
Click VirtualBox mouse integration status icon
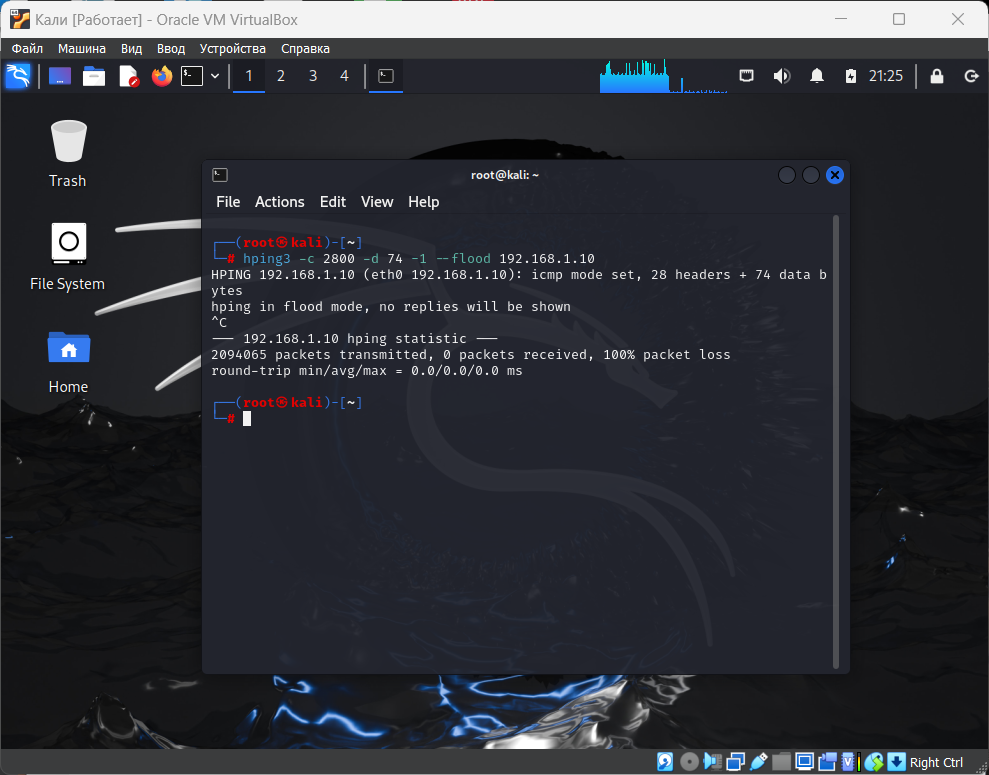coord(874,762)
